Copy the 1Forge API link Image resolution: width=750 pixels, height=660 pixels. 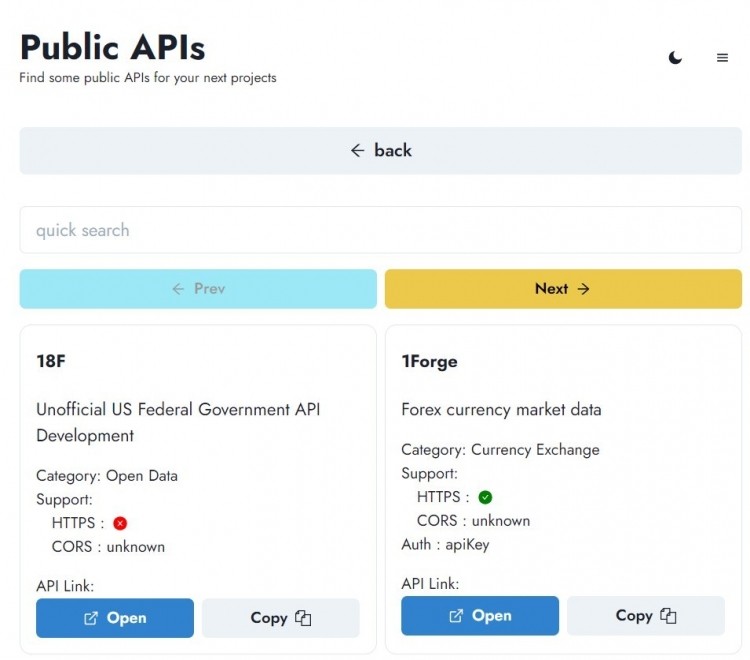pyautogui.click(x=646, y=616)
